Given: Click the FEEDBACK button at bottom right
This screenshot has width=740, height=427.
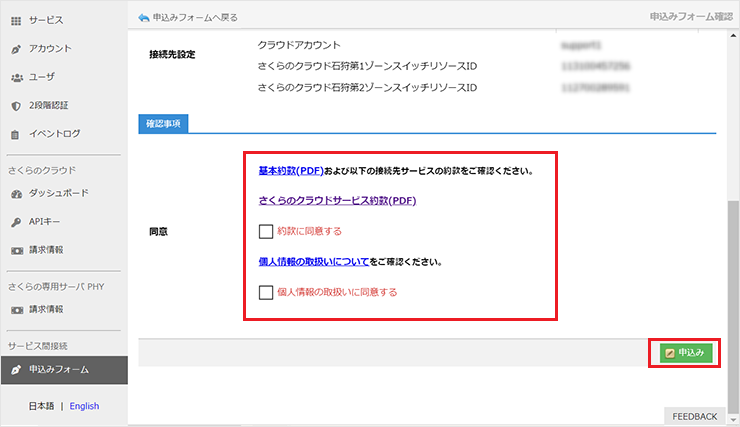Looking at the screenshot, I should coord(694,416).
